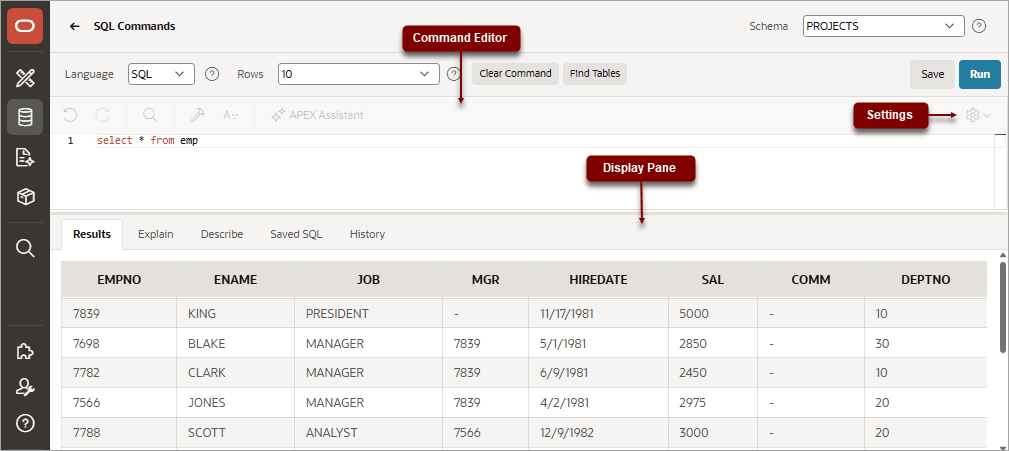Open help icon next to Language
The image size is (1009, 451).
212,74
